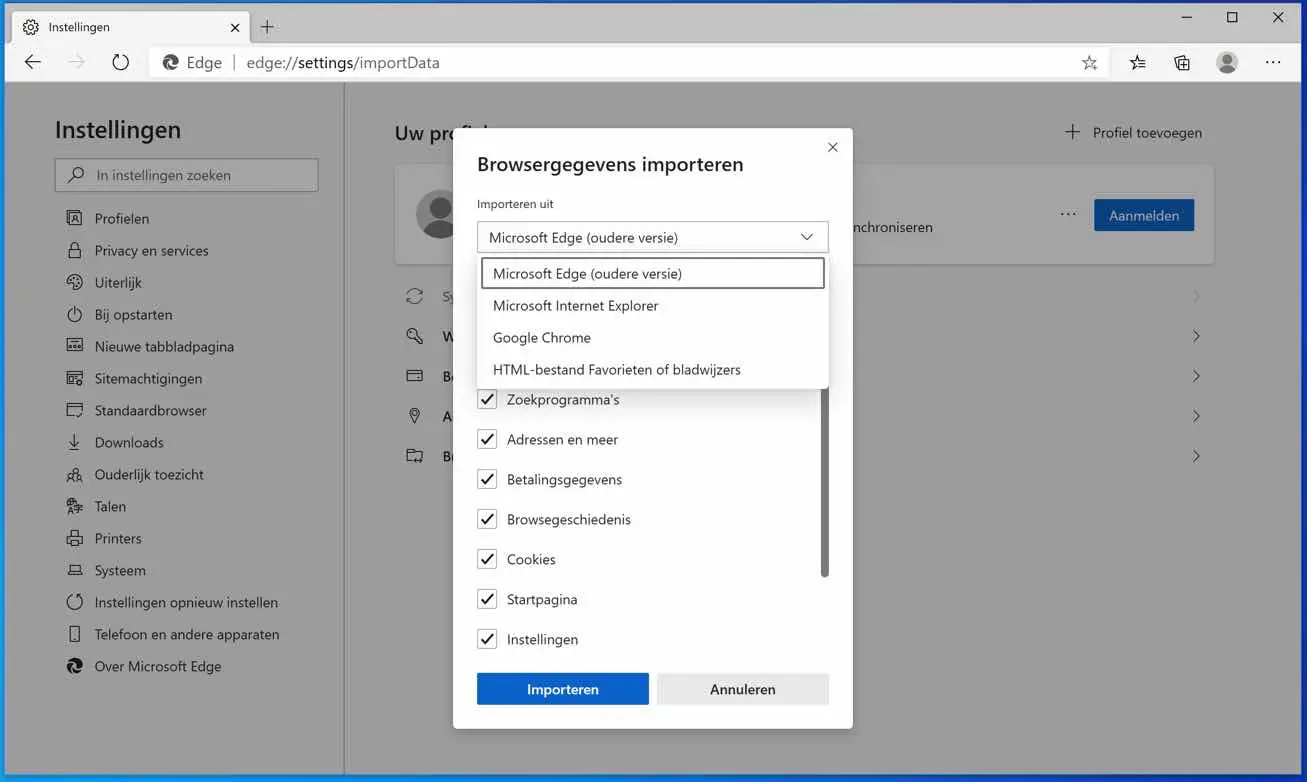
Task: Click the Profielen sidebar icon
Action: coord(74,218)
